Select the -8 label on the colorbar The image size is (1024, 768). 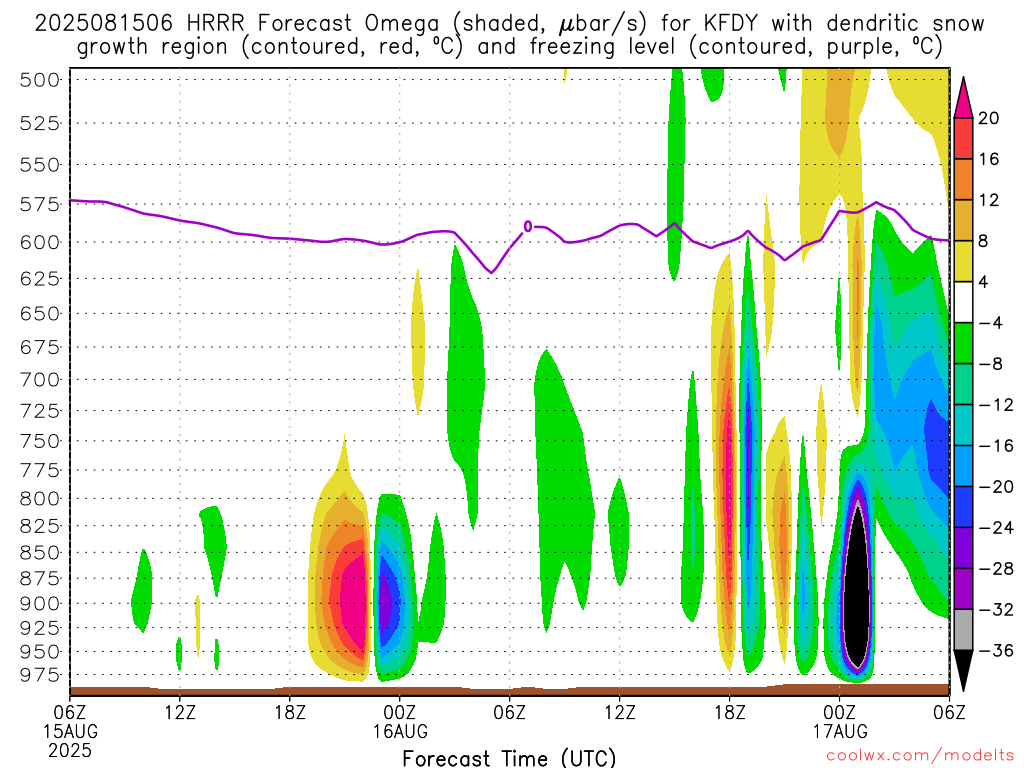[990, 364]
